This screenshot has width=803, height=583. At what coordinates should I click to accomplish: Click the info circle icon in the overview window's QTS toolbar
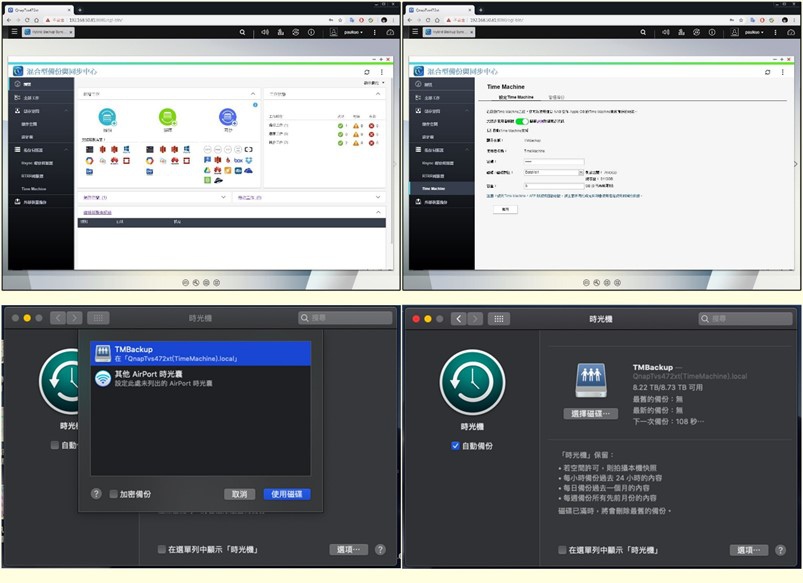[311, 32]
